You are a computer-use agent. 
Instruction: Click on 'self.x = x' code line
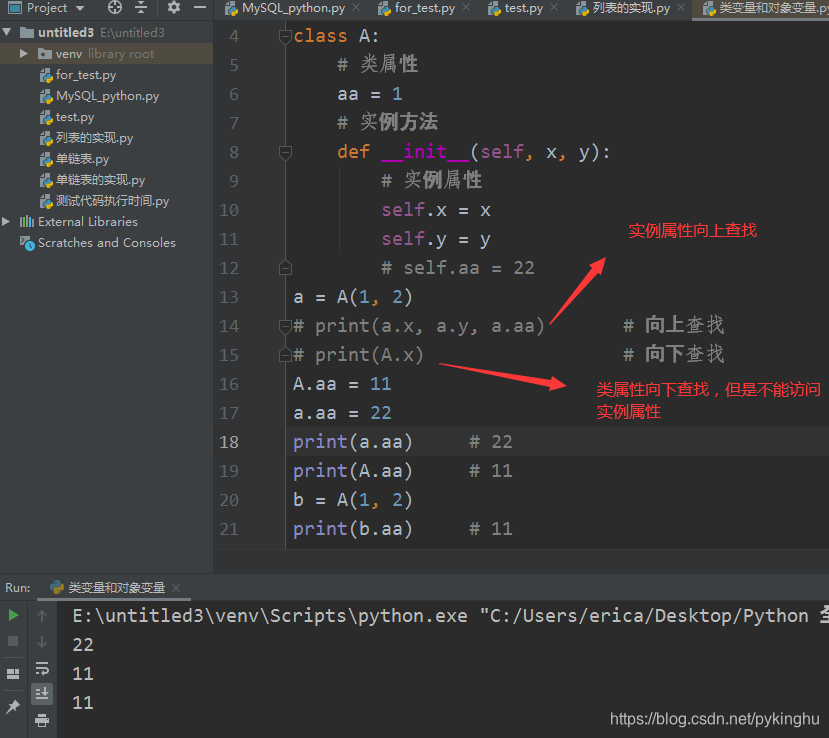click(436, 210)
